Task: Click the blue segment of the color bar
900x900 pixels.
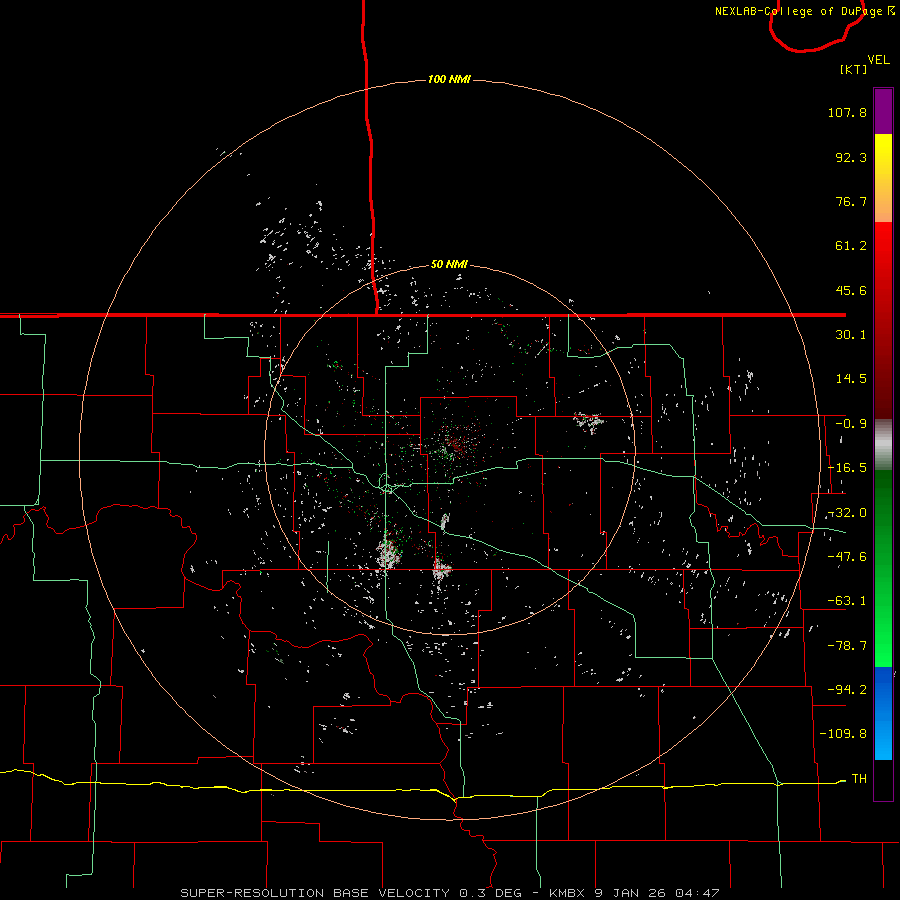Action: (x=883, y=713)
